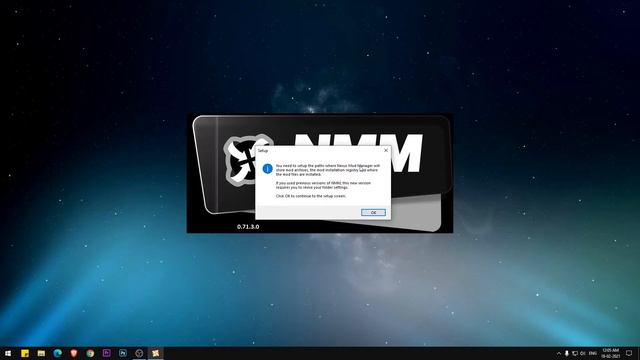Click the blue information icon in the Setup dialog

tap(267, 169)
